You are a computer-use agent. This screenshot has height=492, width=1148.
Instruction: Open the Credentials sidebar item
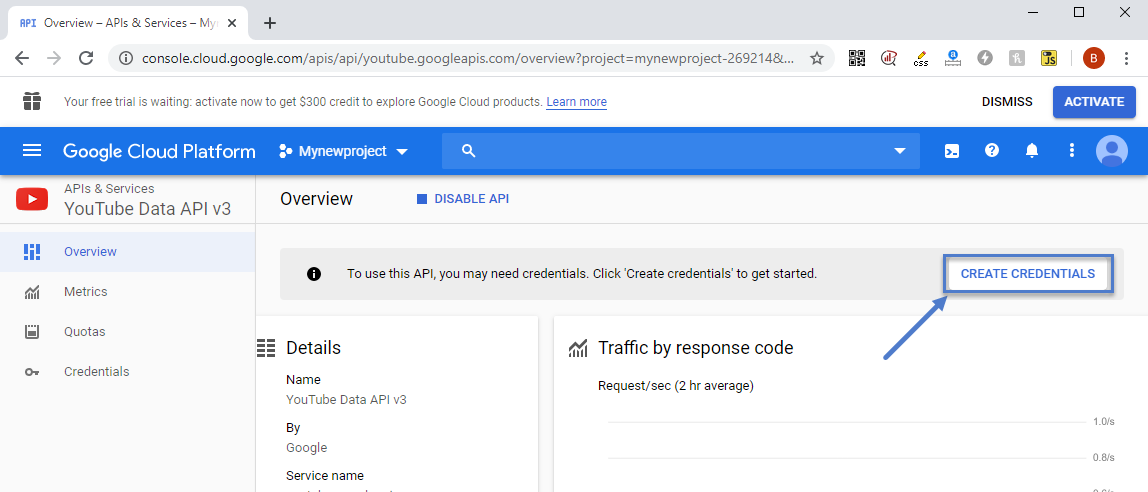pos(127,371)
